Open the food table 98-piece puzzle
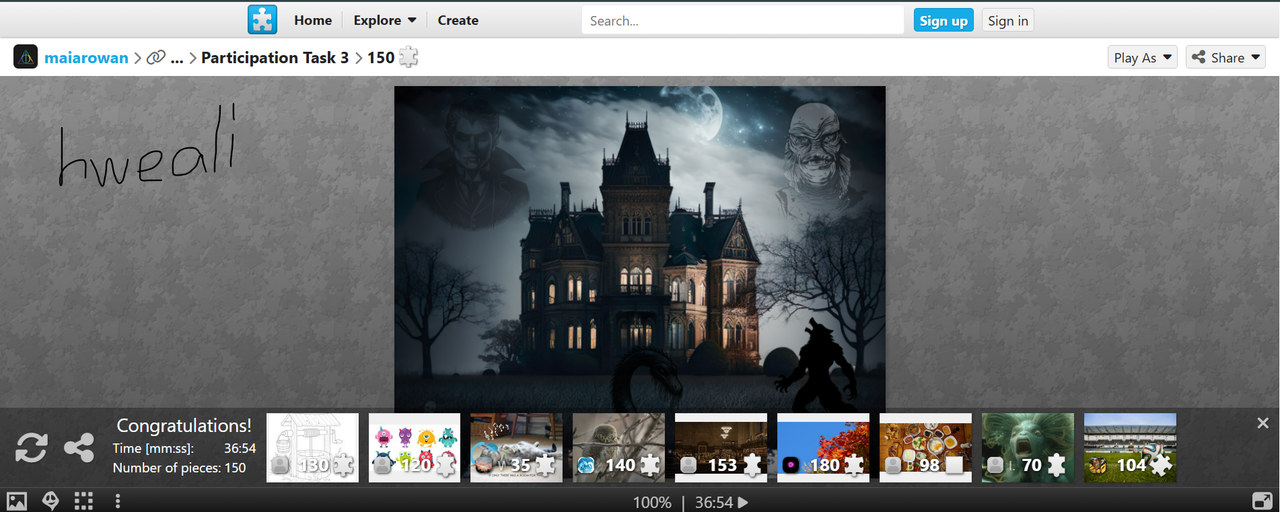 (x=924, y=448)
